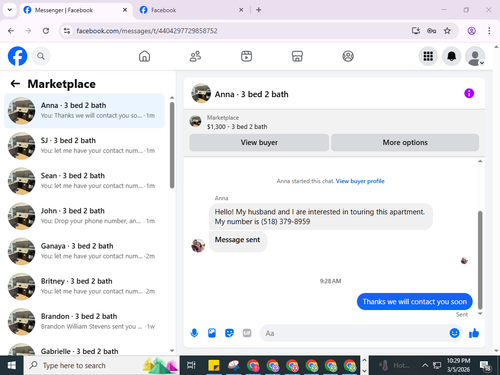
Task: Open the View buyer profile link
Action: (x=360, y=181)
